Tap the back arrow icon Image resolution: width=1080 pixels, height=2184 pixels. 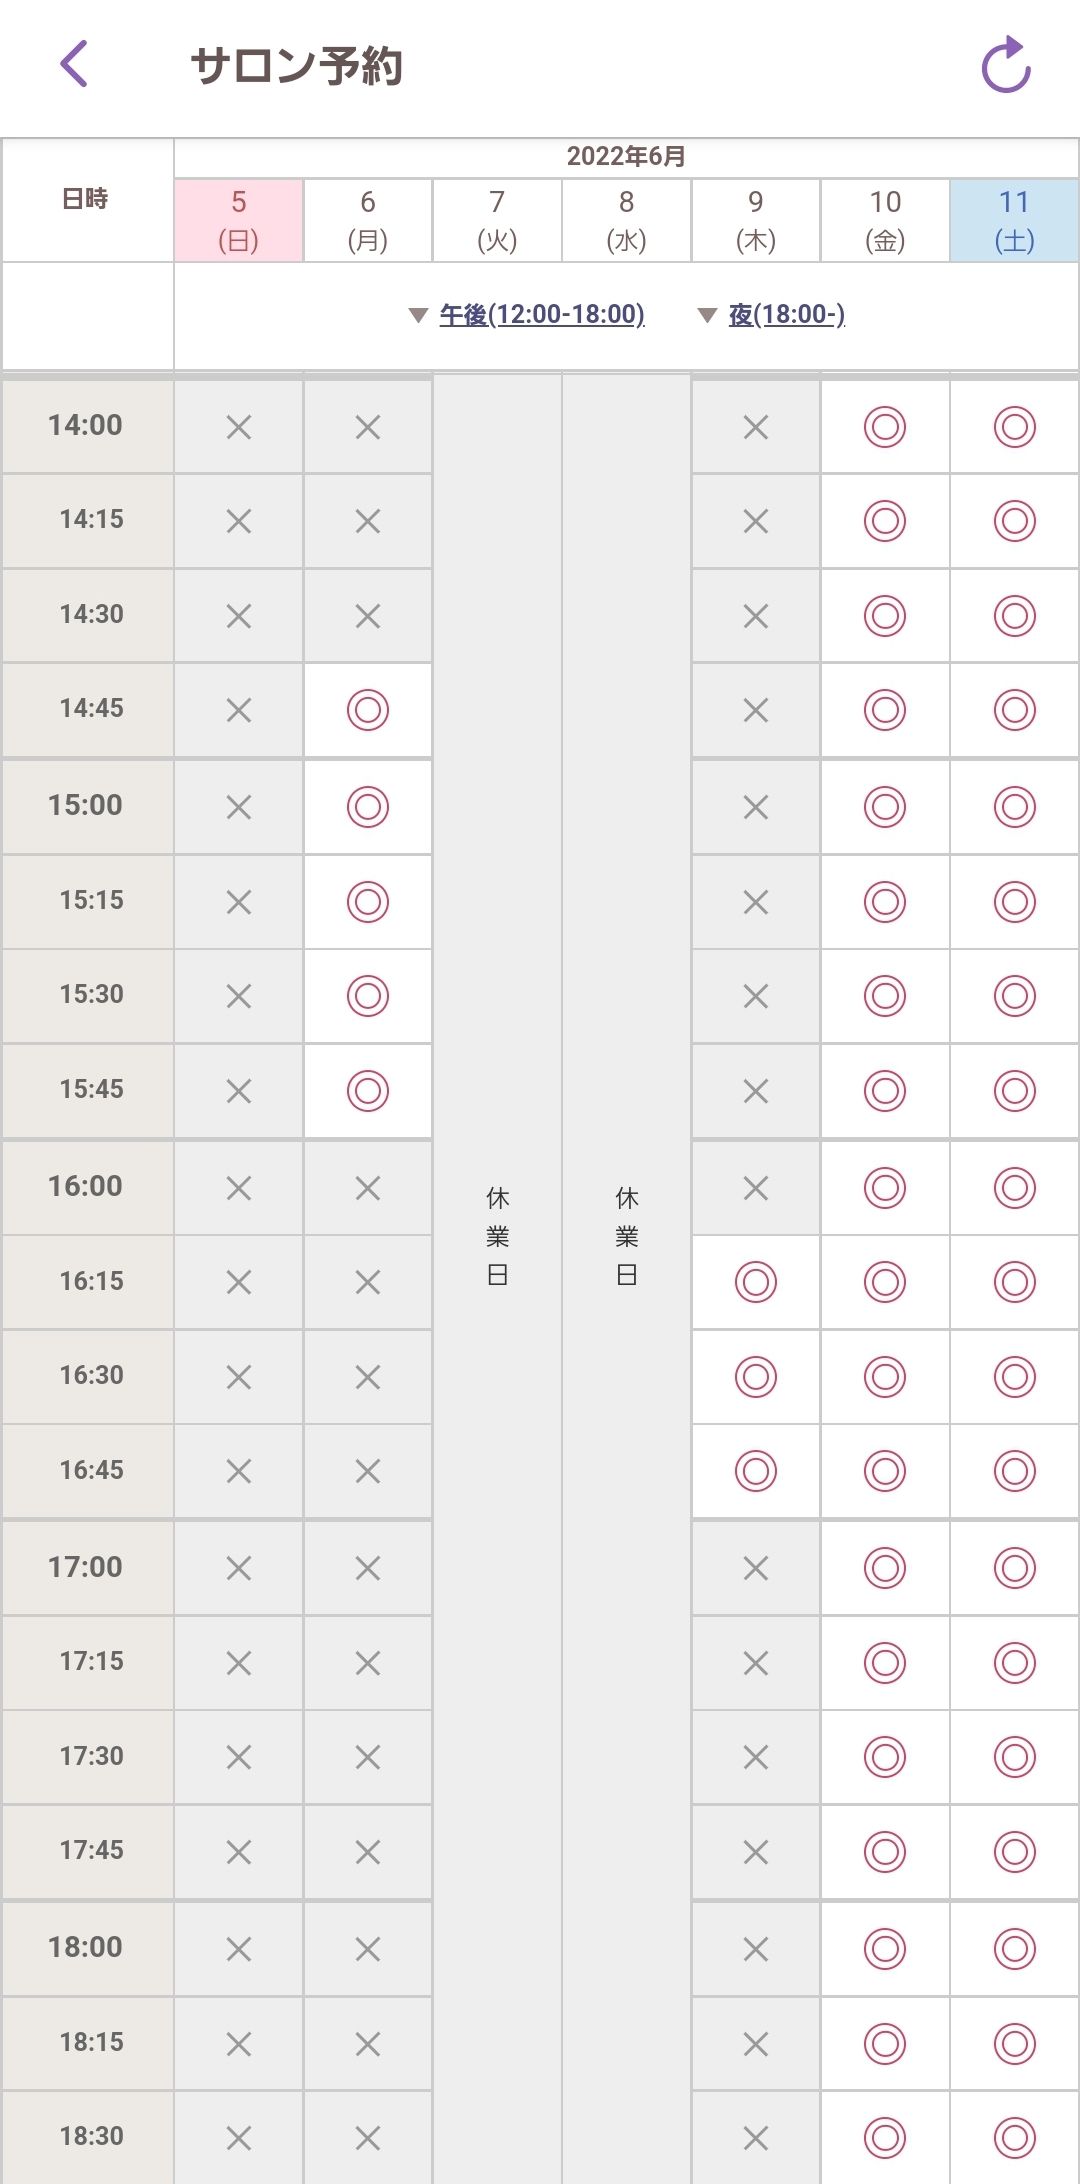click(x=75, y=65)
